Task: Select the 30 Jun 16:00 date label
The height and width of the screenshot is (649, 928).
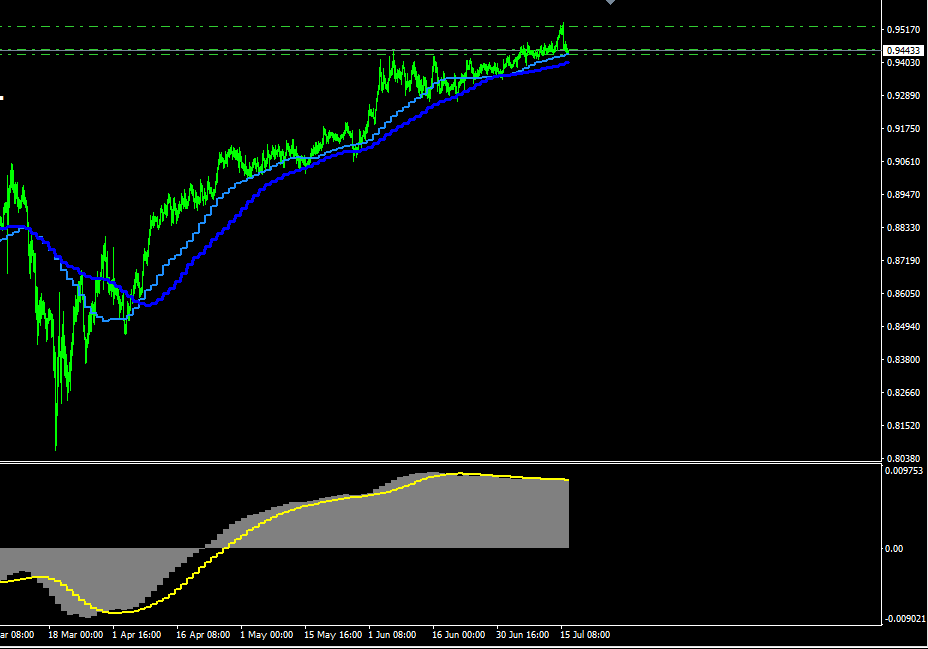Action: click(x=522, y=635)
